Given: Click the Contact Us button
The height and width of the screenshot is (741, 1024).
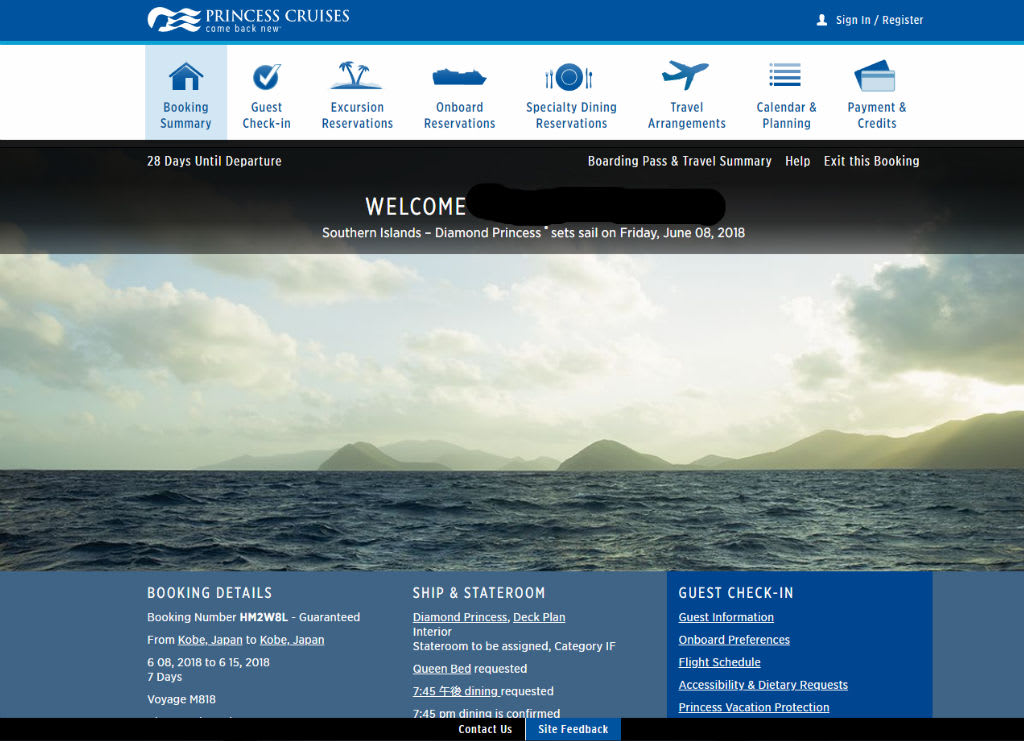Looking at the screenshot, I should [x=485, y=729].
